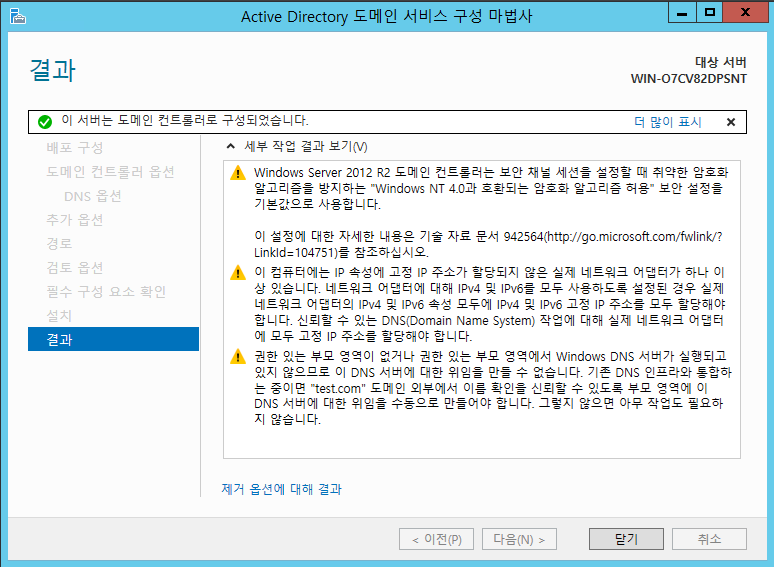Click inside the results detail text box
The image size is (774, 567).
pos(480,440)
